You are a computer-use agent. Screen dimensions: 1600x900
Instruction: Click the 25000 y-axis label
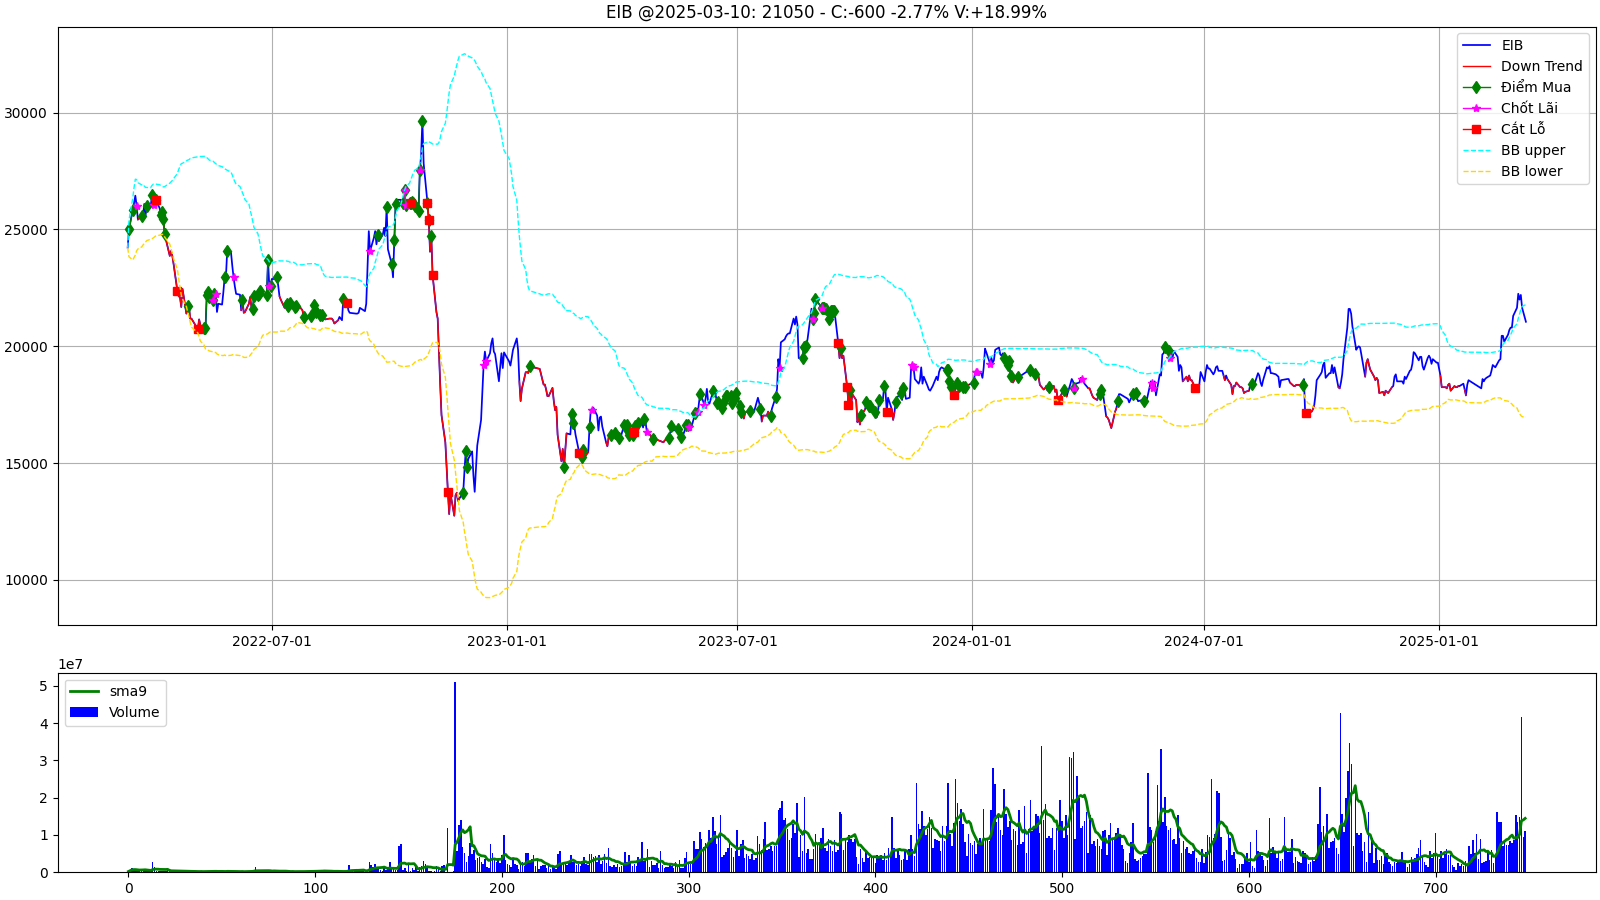tap(26, 230)
